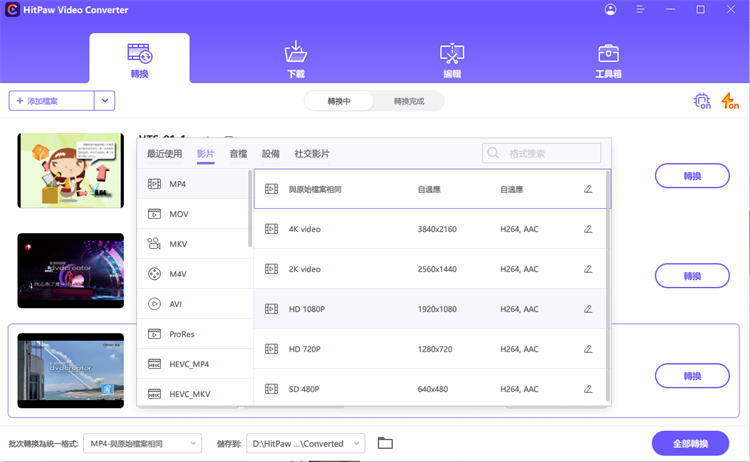This screenshot has width=750, height=462.
Task: Click the format list scrollbar
Action: tap(250, 209)
